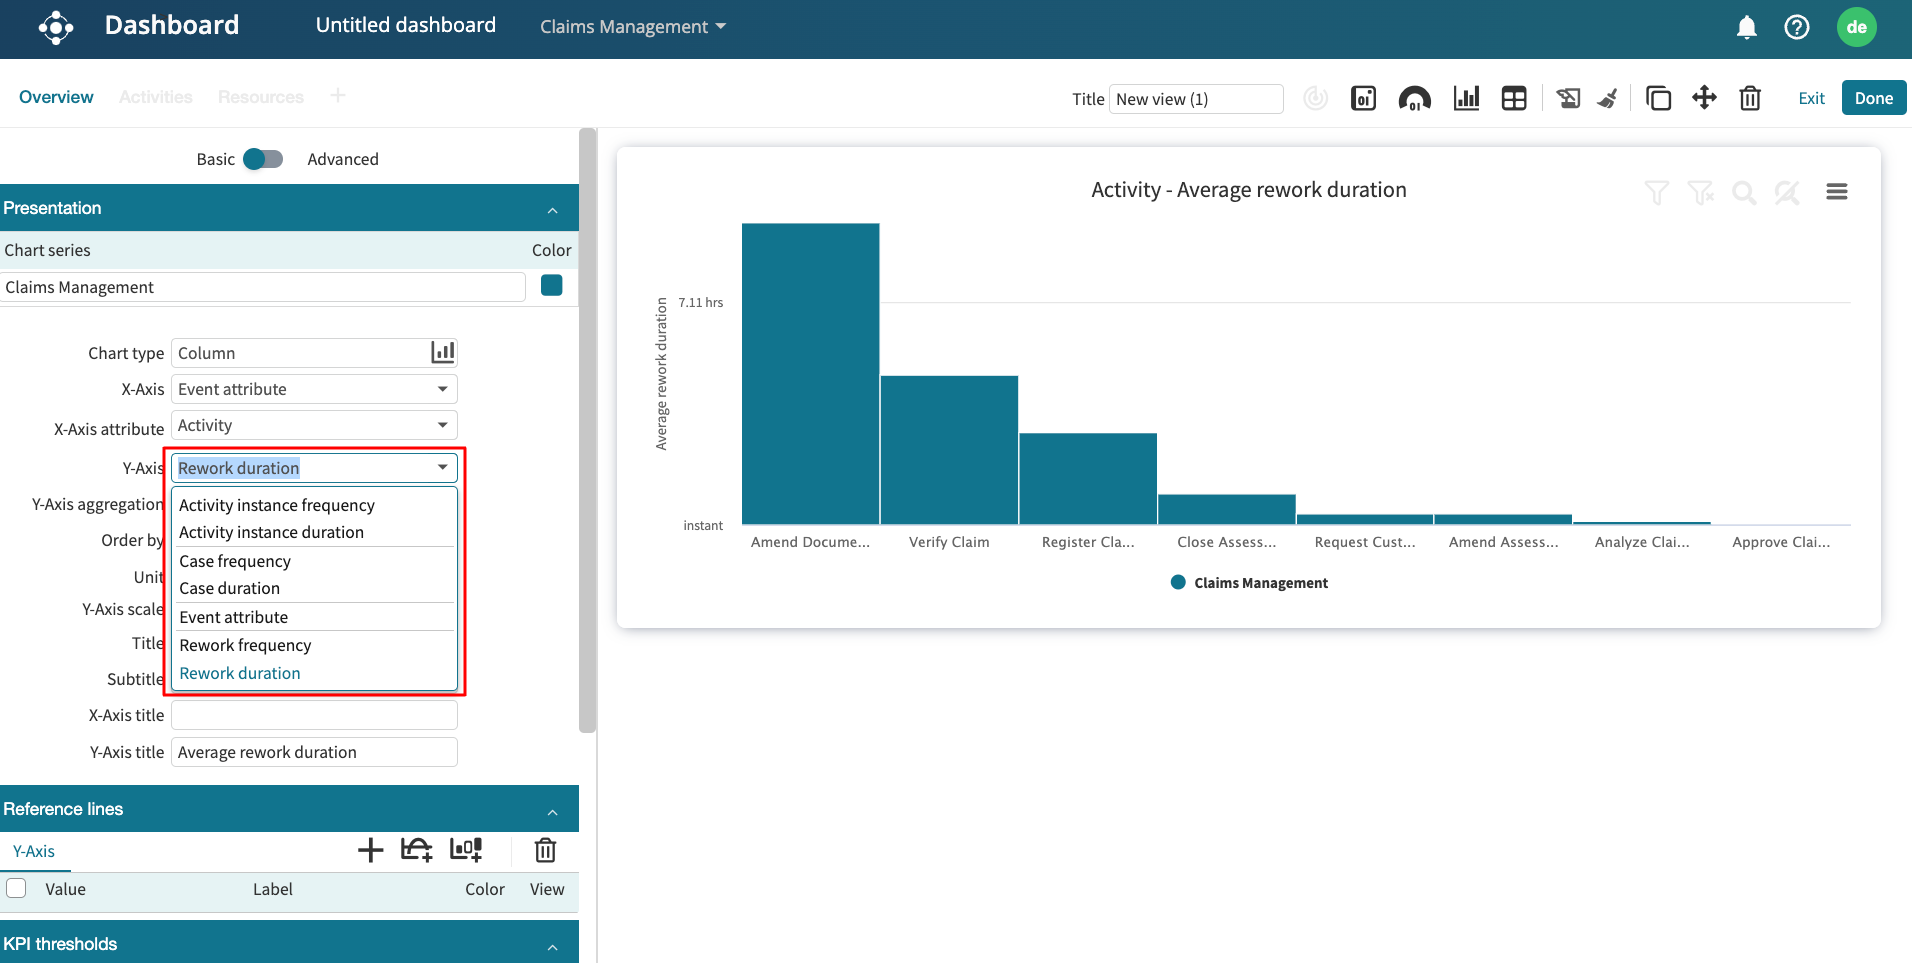Viewport: 1912px width, 963px height.
Task: Select Rework frequency from the list
Action: [x=245, y=645]
